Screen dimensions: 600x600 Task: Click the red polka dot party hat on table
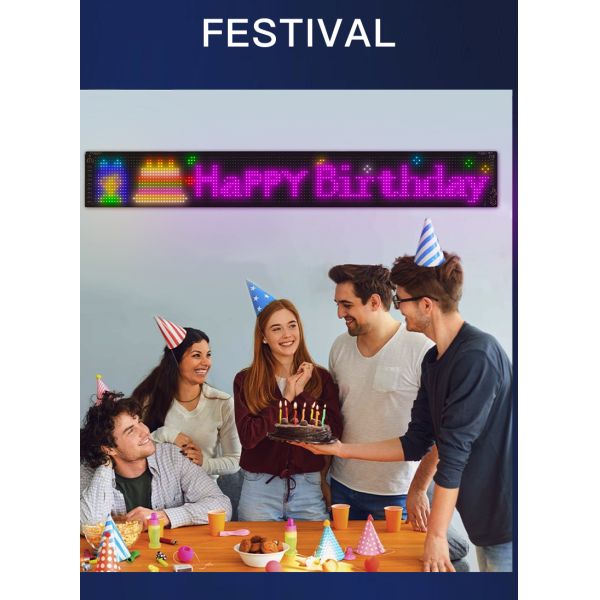click(107, 551)
